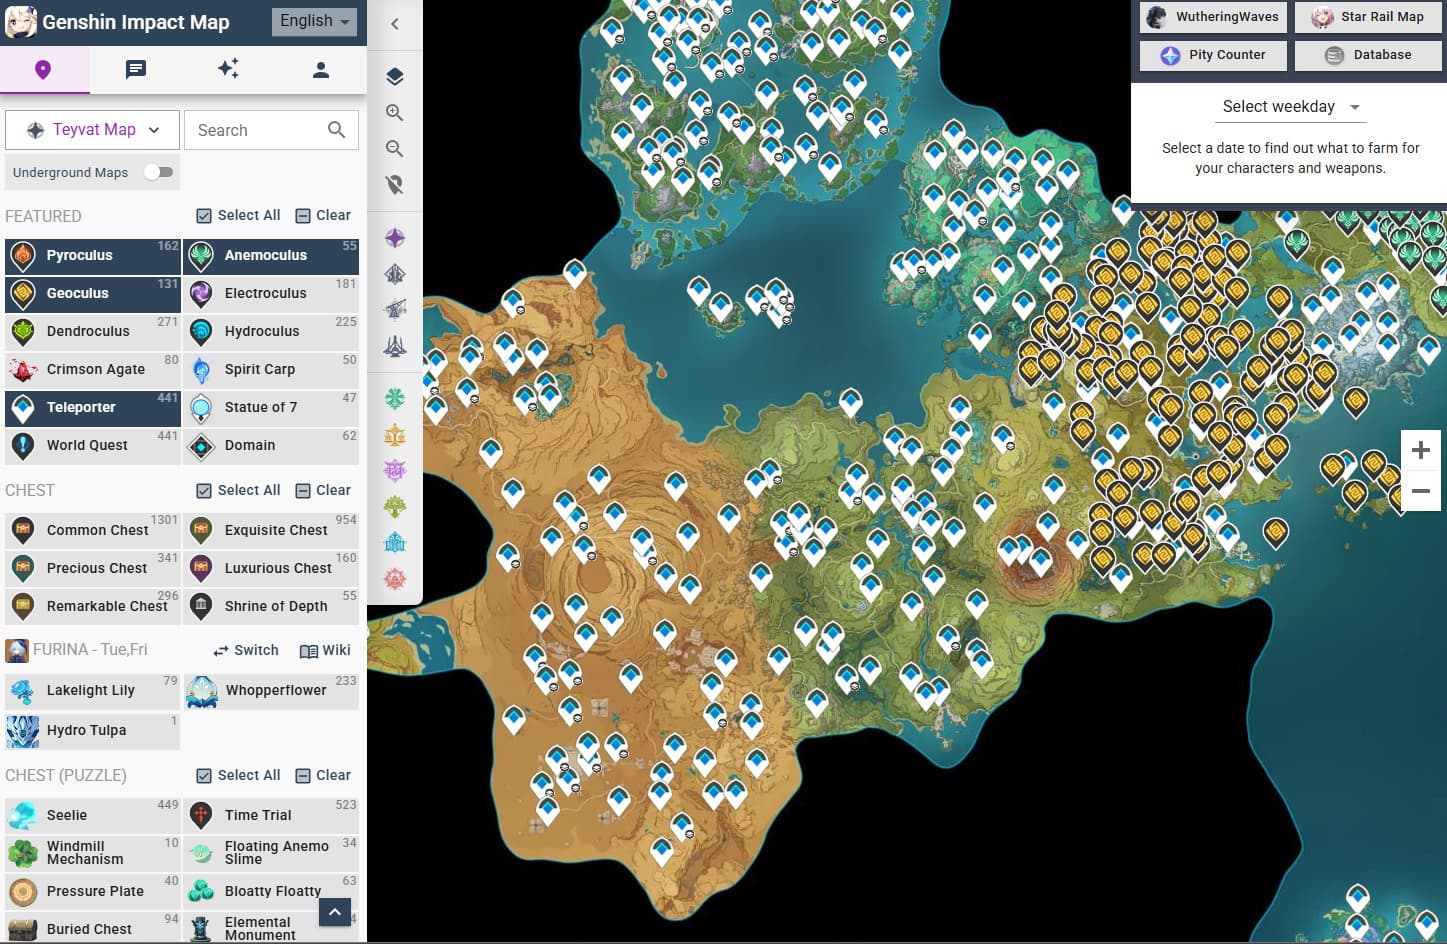Enable World Quest markers
1447x944 pixels.
[93, 446]
